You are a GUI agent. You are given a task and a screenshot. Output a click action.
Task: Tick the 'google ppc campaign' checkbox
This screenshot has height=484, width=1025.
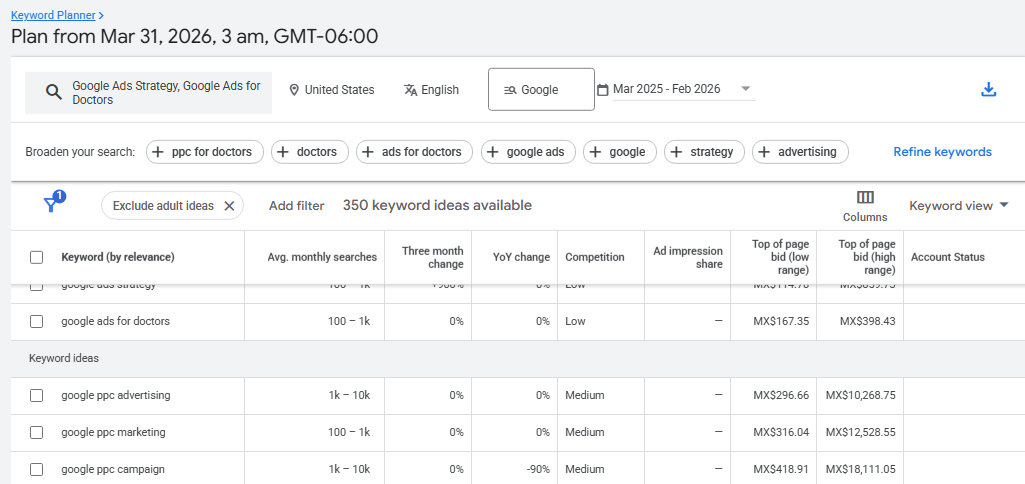click(x=37, y=469)
